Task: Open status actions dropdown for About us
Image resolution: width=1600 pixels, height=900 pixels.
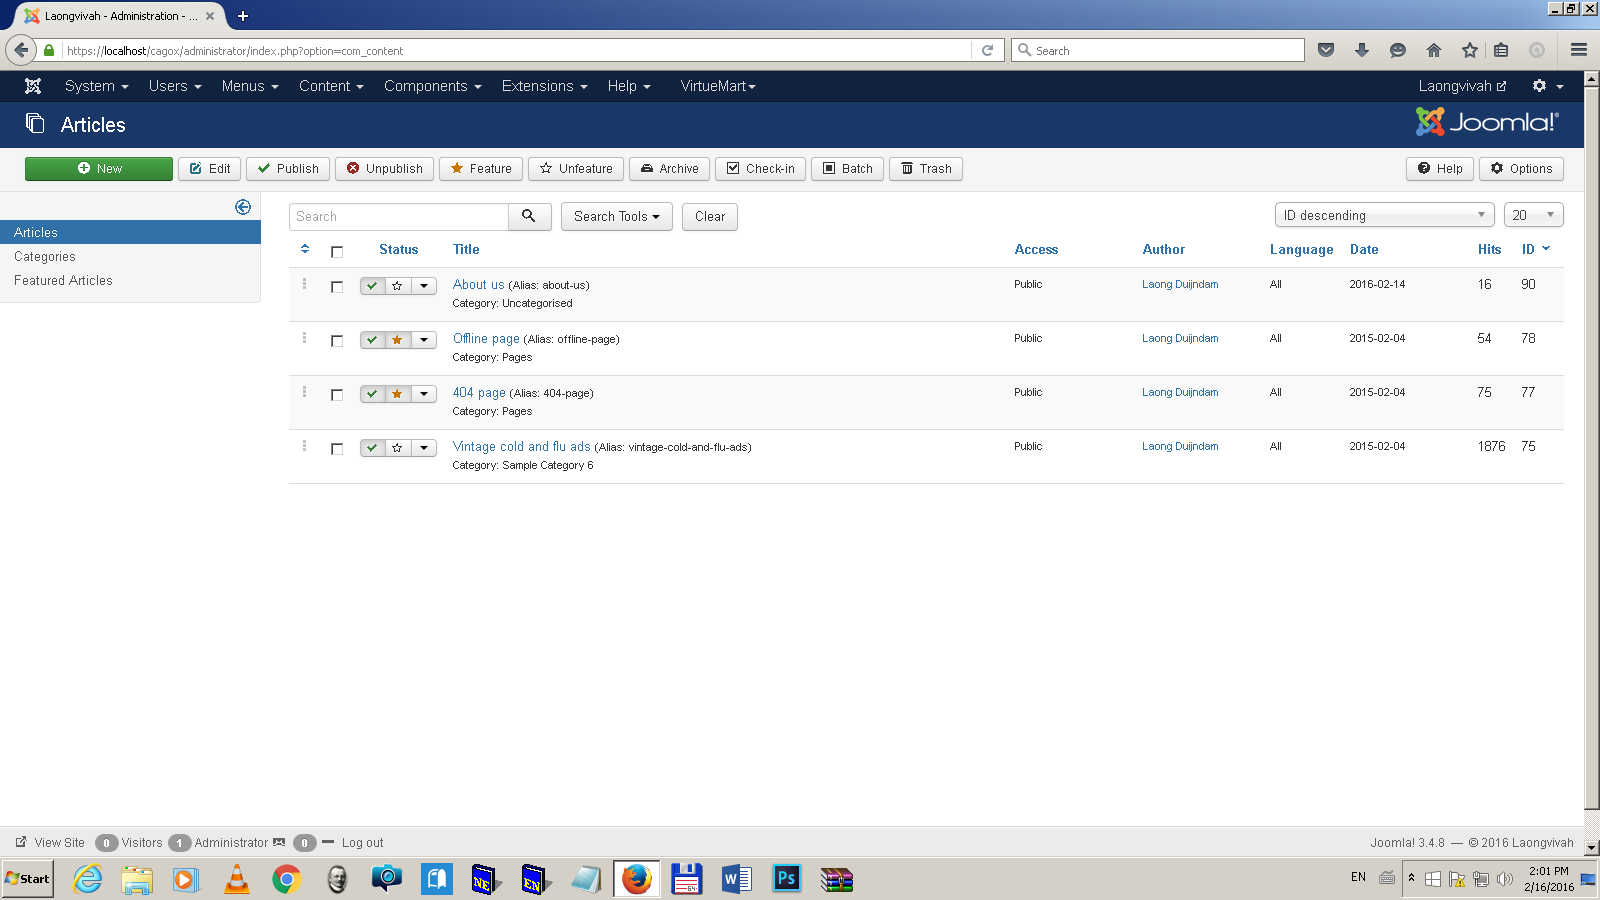Action: coord(424,286)
